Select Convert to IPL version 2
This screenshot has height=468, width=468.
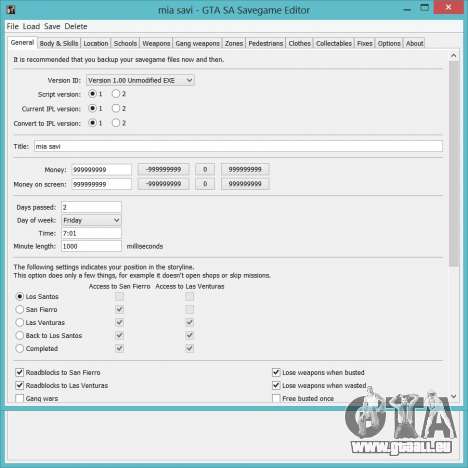(116, 123)
